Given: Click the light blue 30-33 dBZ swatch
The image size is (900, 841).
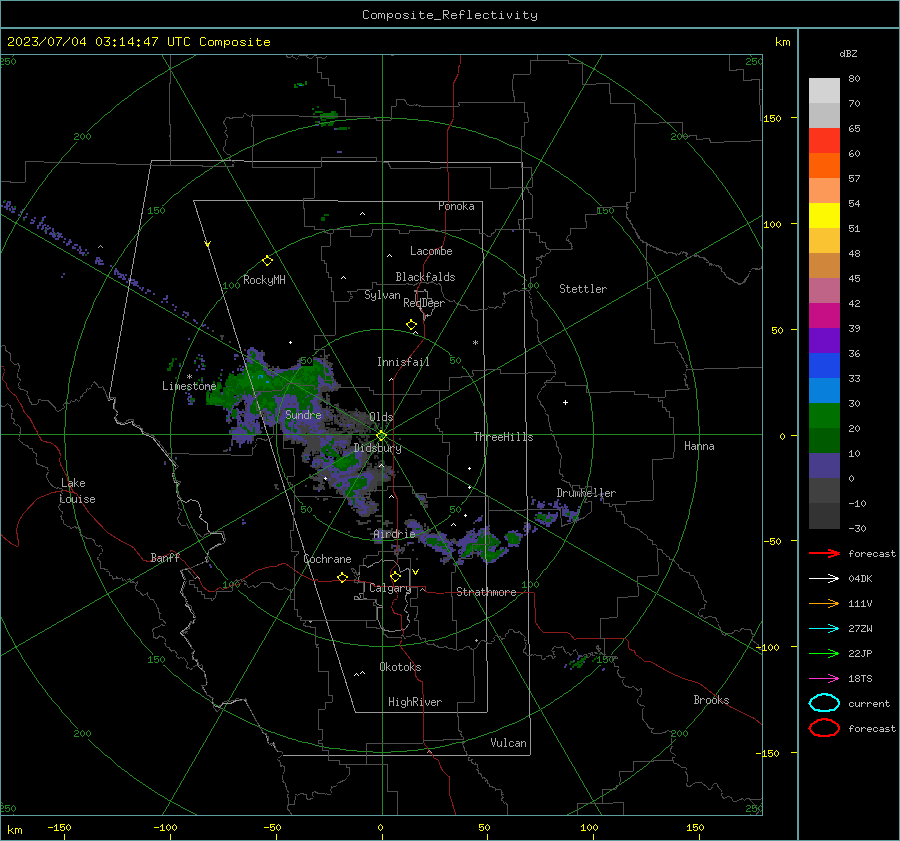Looking at the screenshot, I should tap(824, 390).
